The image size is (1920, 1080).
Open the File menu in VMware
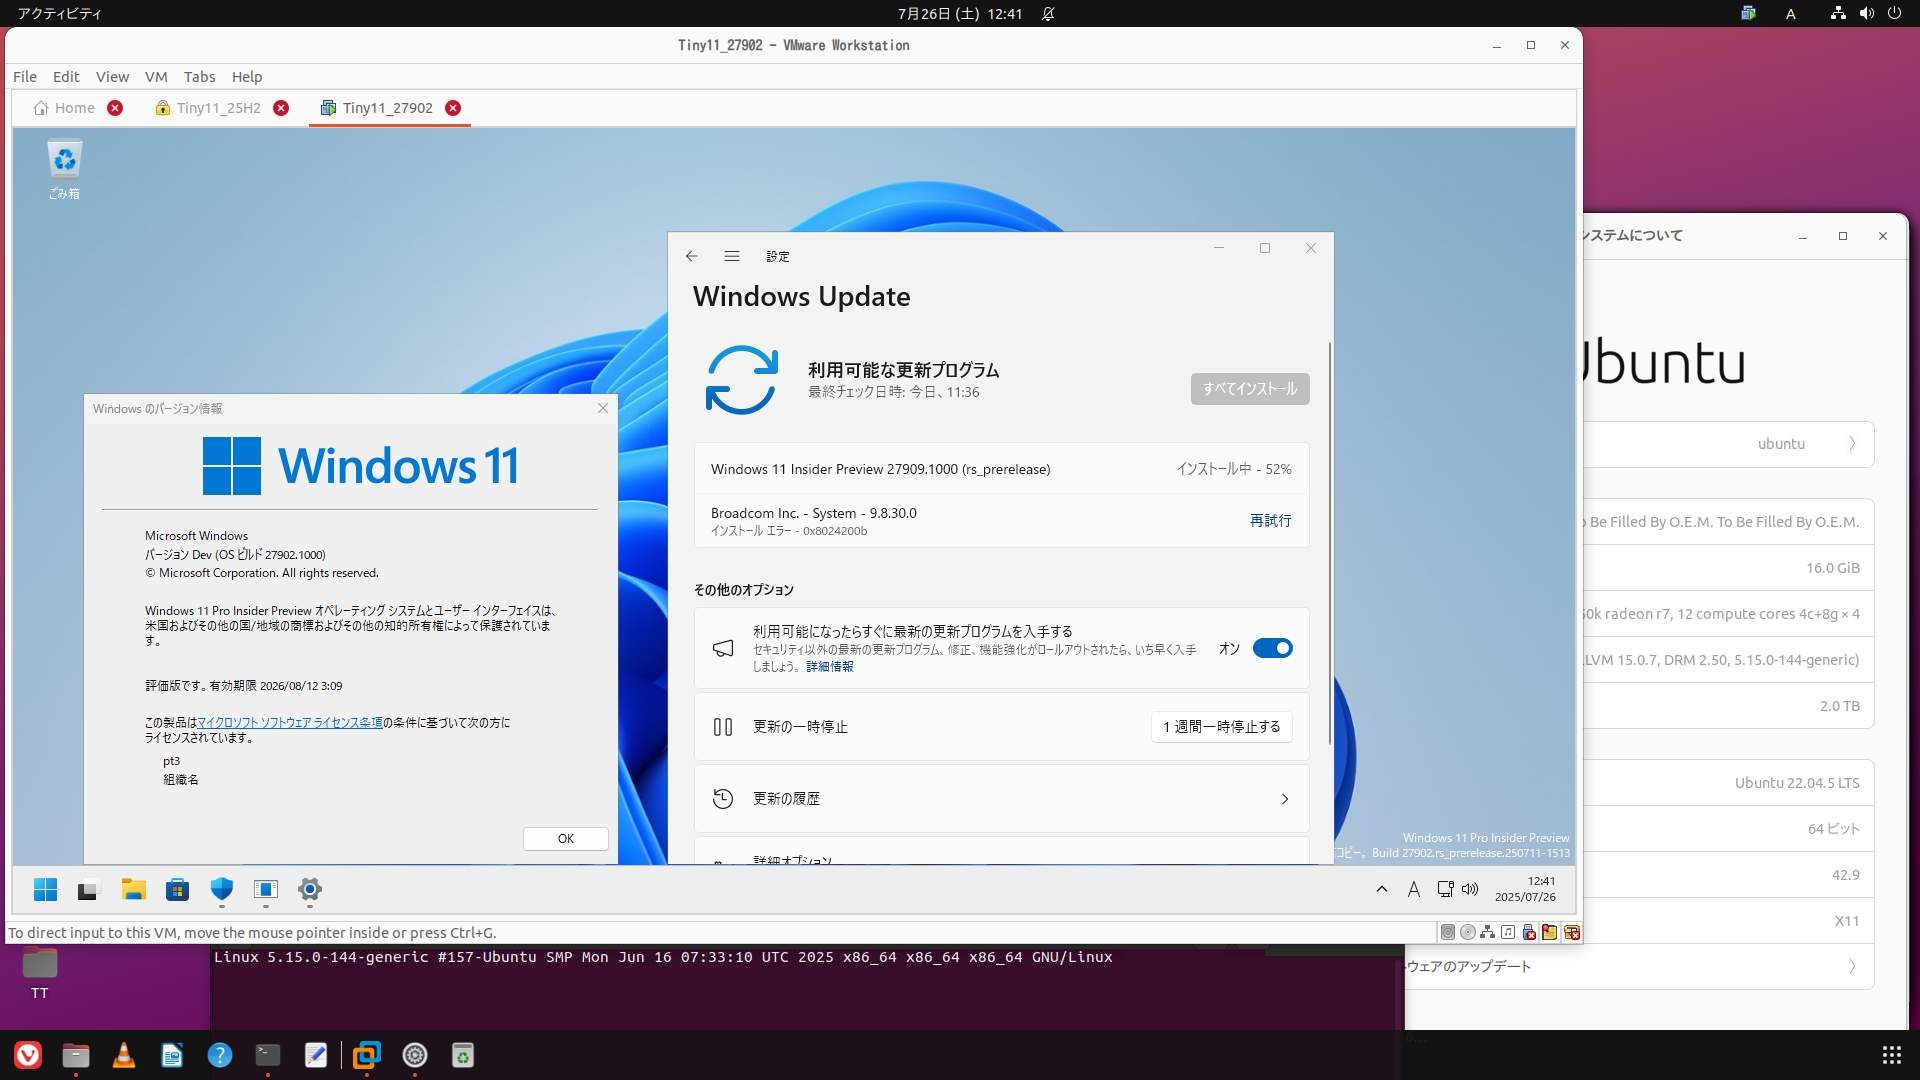(25, 77)
